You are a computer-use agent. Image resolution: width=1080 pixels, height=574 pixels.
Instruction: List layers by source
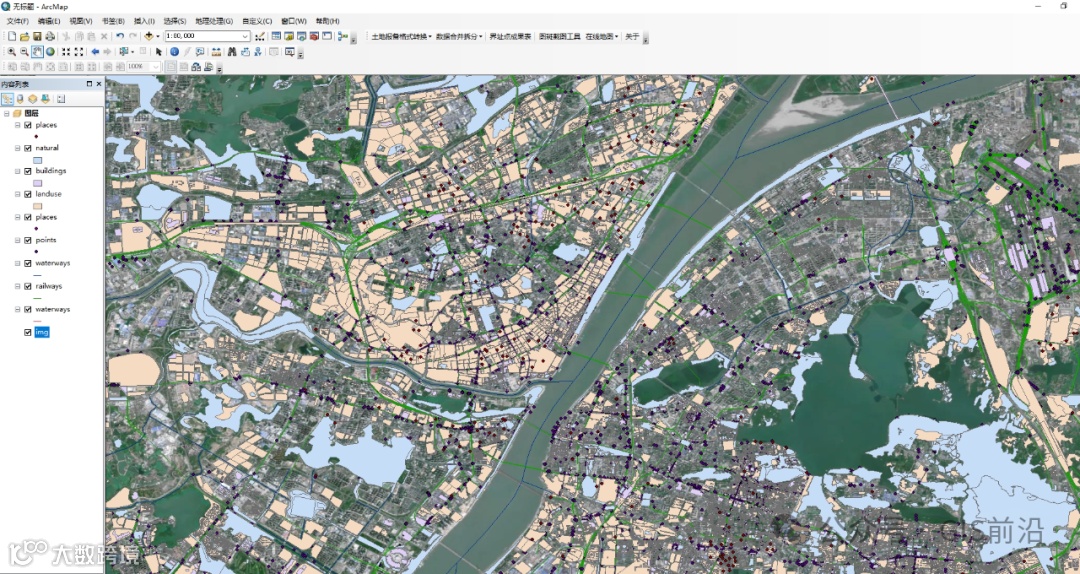click(20, 99)
